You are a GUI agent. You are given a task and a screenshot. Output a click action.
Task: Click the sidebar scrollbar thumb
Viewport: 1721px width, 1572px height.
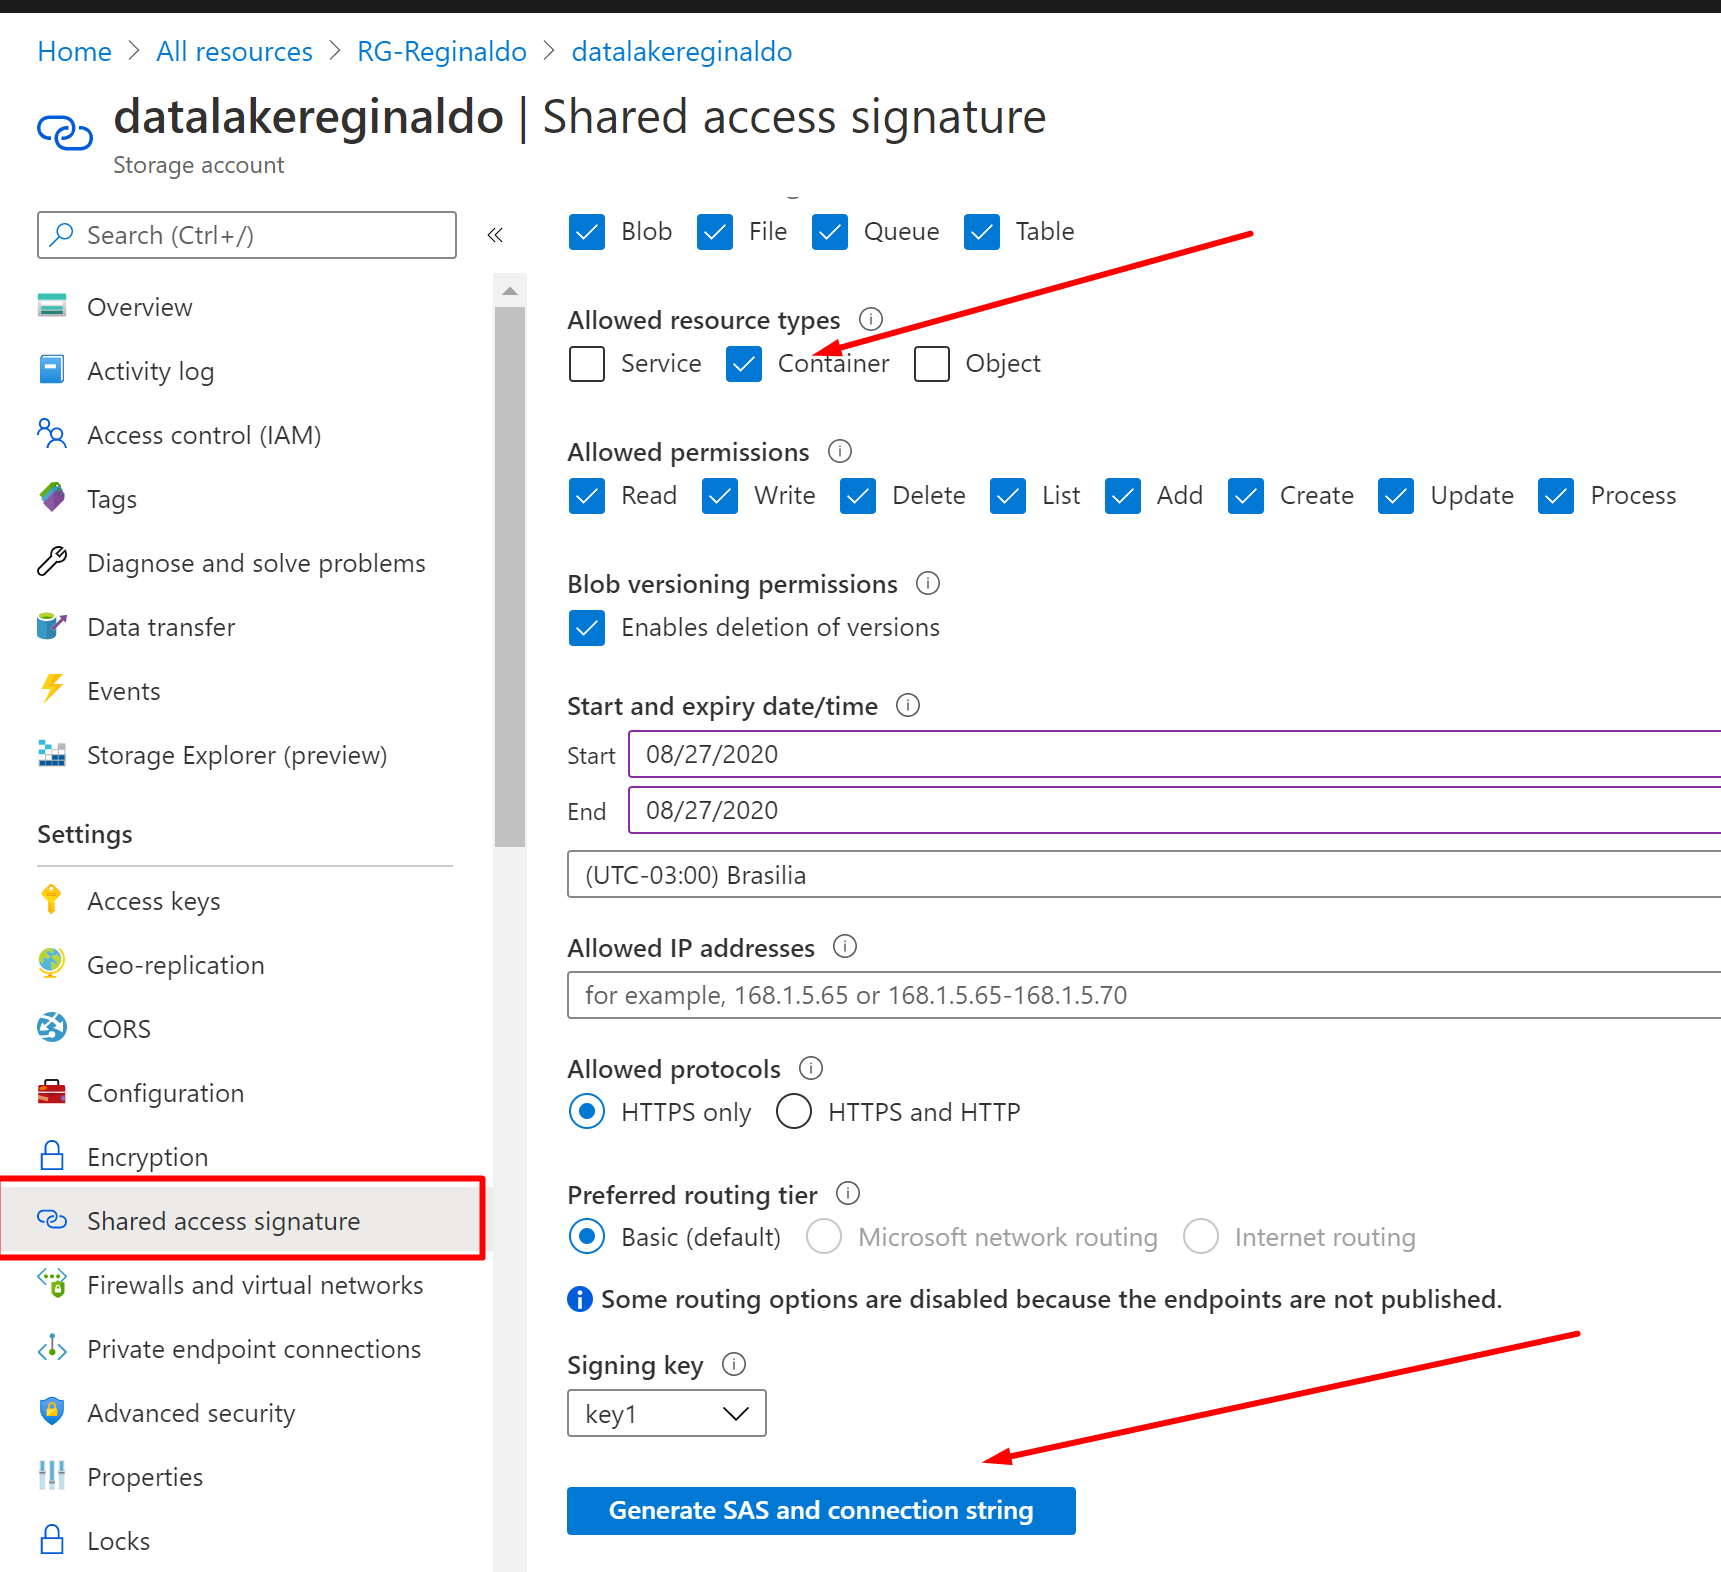(x=510, y=577)
